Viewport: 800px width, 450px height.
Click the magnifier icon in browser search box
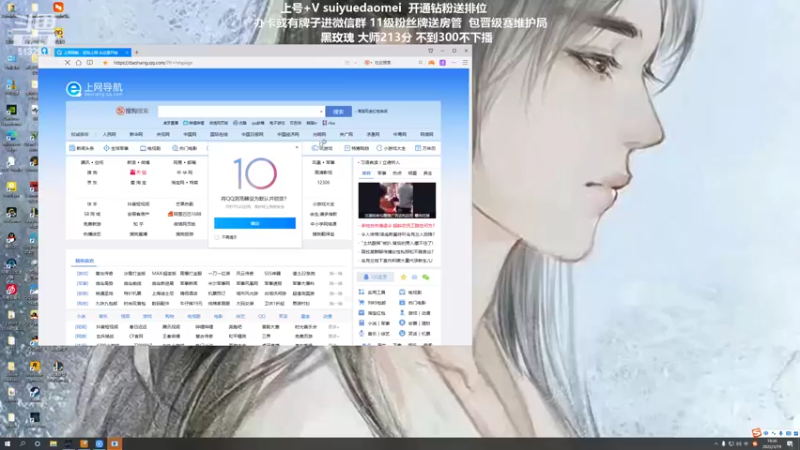420,63
